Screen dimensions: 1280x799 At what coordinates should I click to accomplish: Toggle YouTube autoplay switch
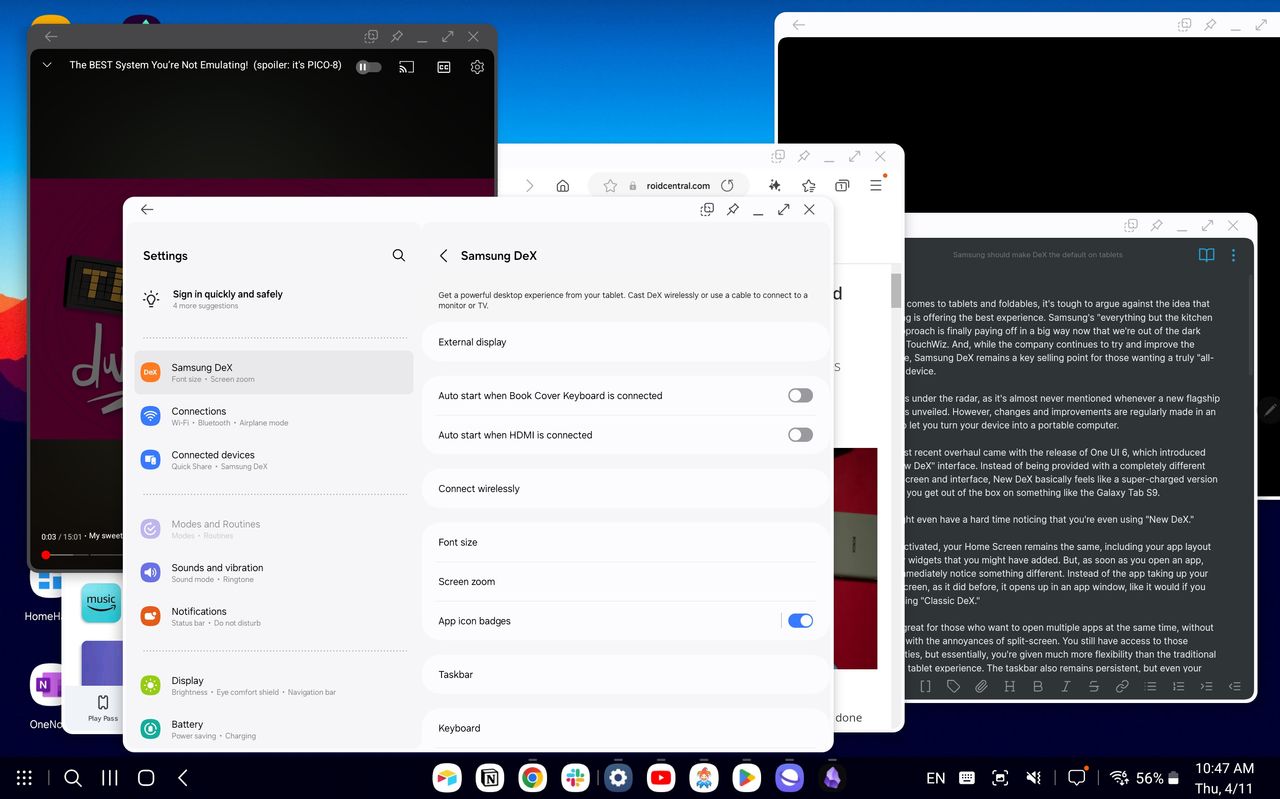pos(369,67)
